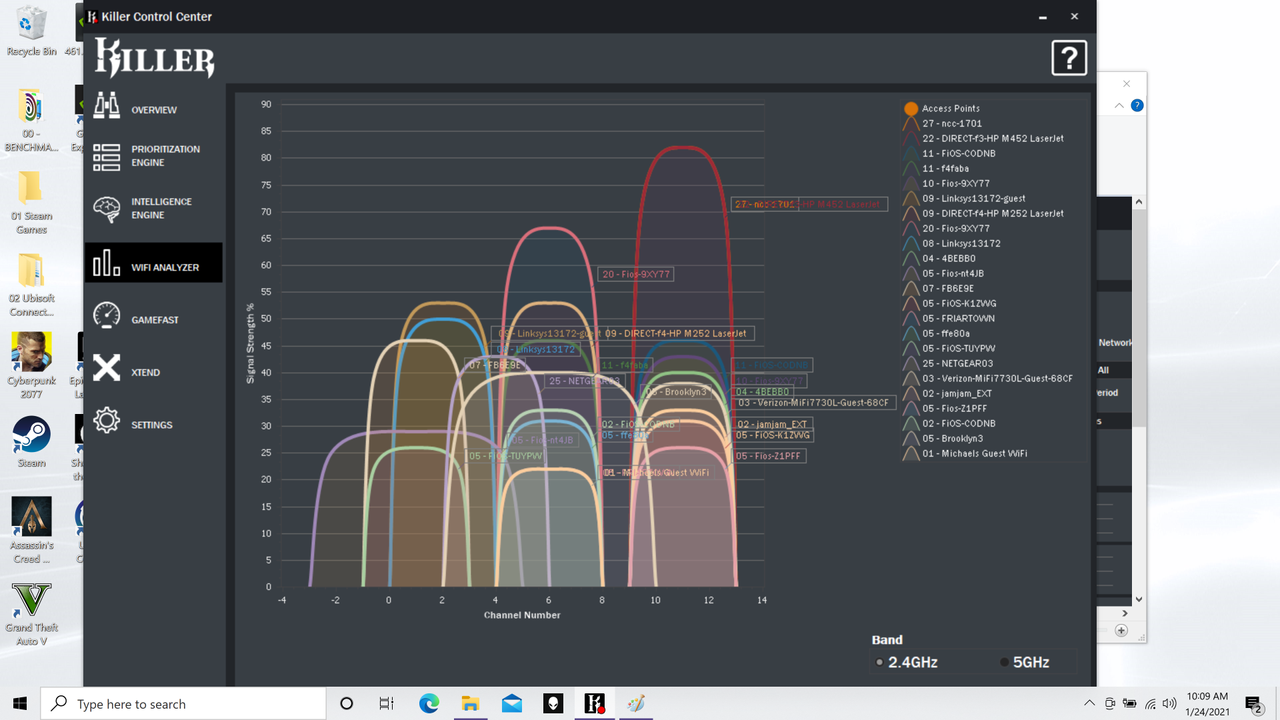Show hidden system tray icons
Viewport: 1280px width, 720px height.
(1089, 704)
